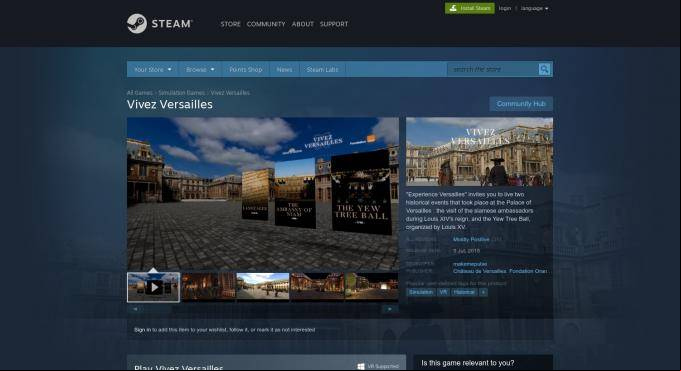Go to Points Shop tab
681x371 pixels.
tap(245, 70)
